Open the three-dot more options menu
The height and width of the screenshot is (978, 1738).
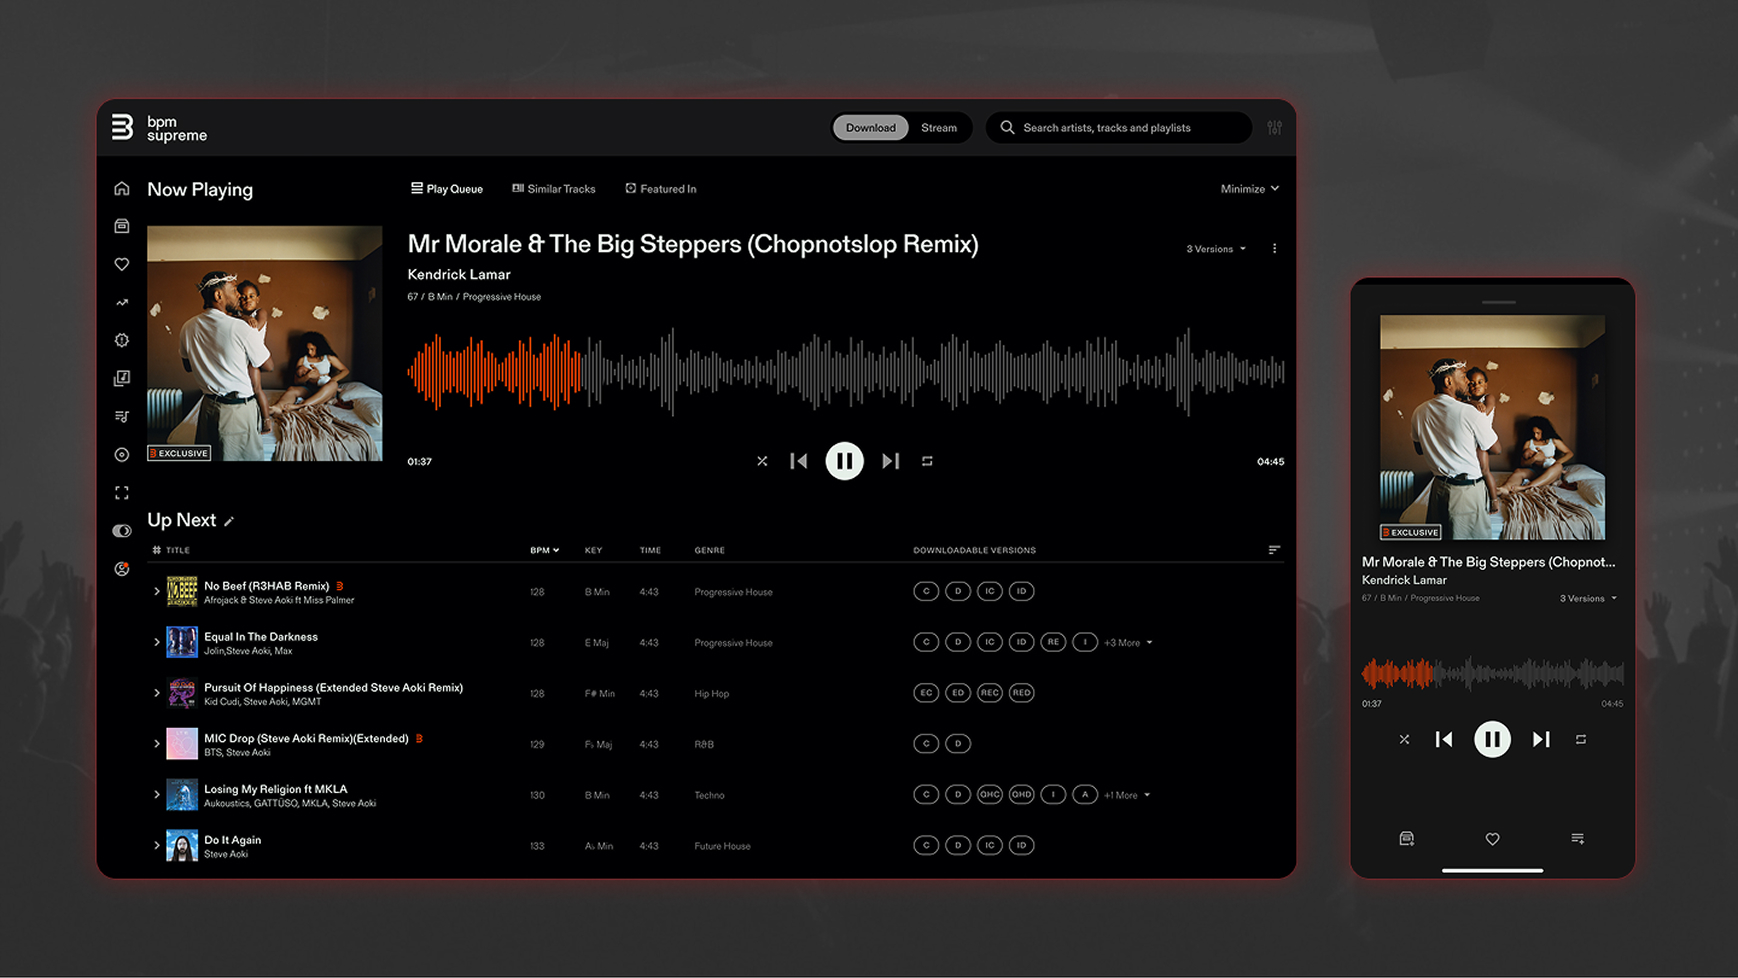[1274, 249]
